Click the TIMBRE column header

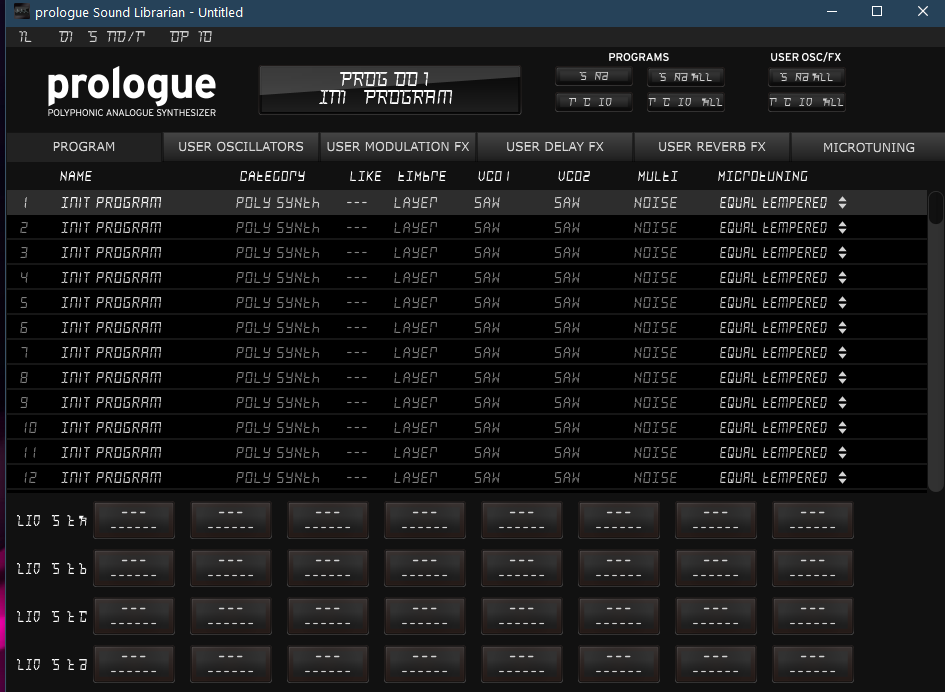click(x=422, y=176)
